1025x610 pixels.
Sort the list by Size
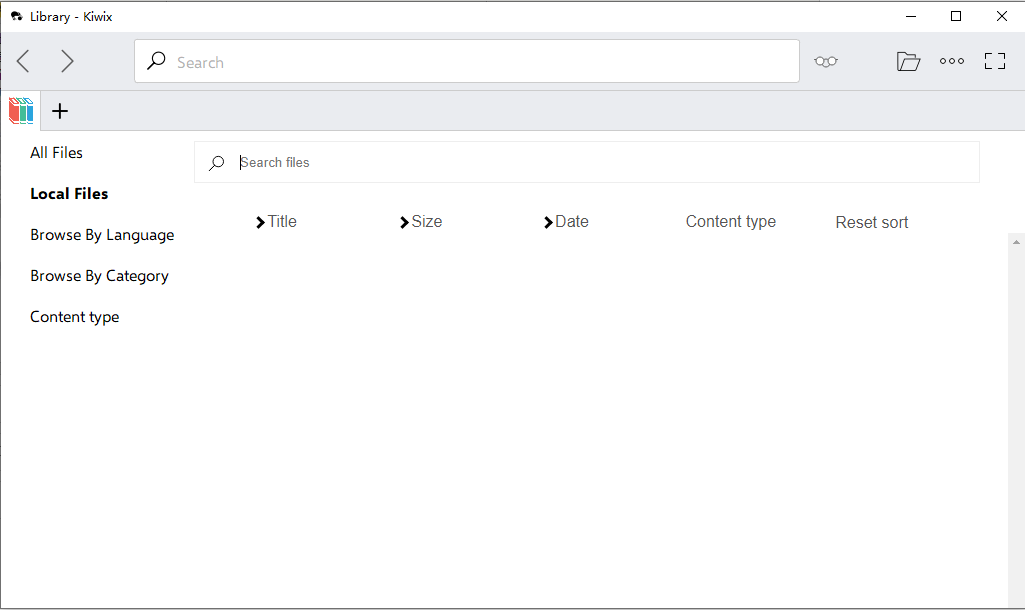pyautogui.click(x=421, y=222)
